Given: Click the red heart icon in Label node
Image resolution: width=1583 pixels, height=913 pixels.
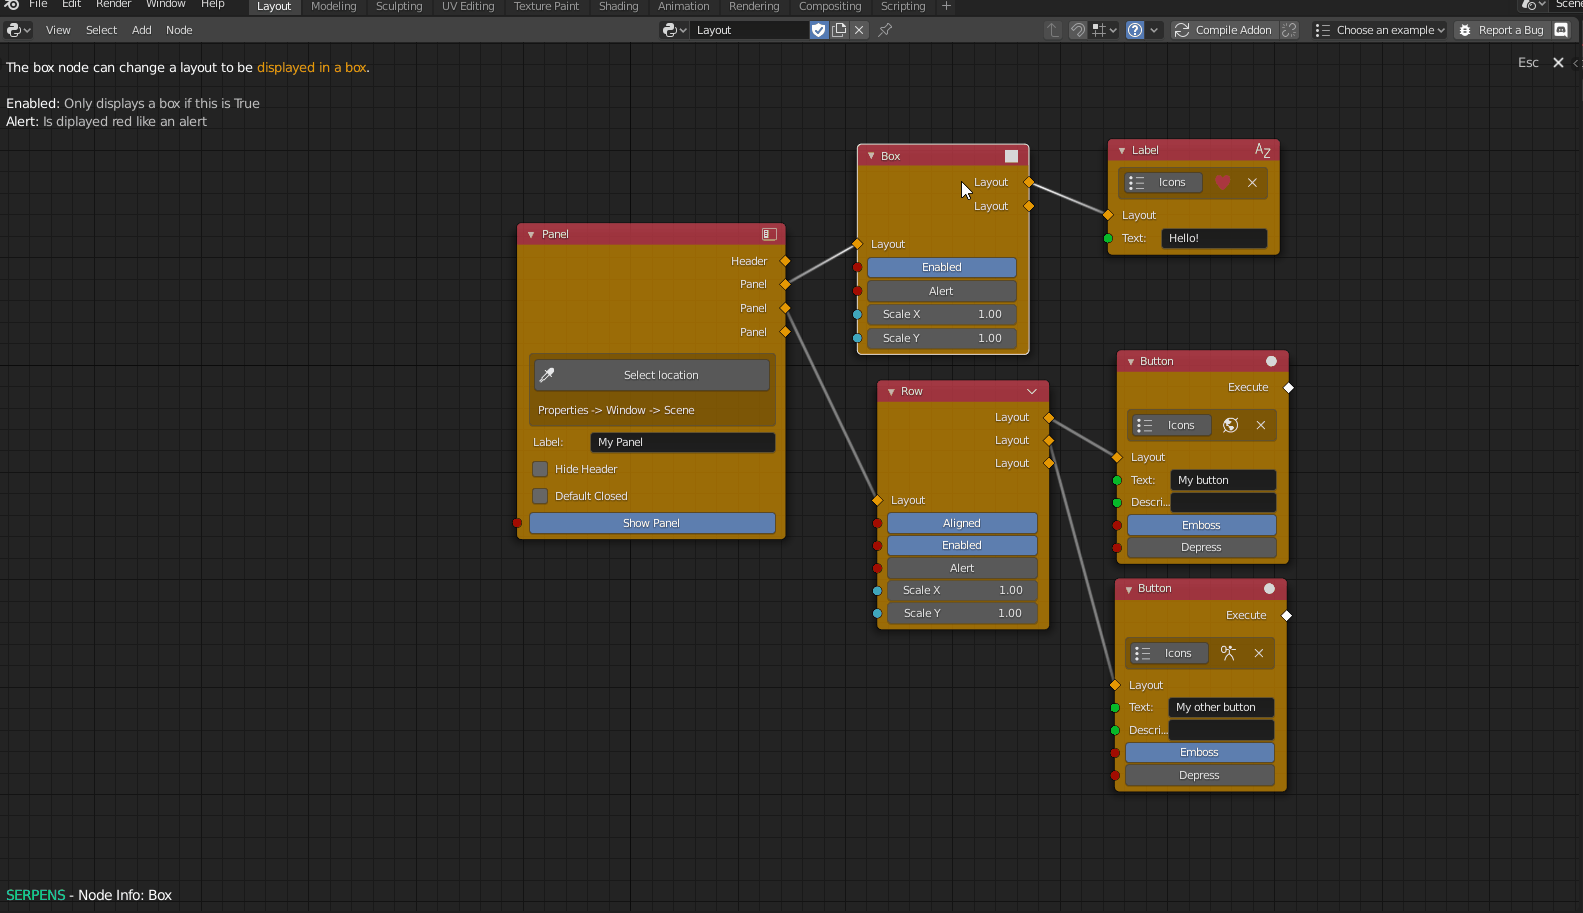Looking at the screenshot, I should [x=1222, y=182].
